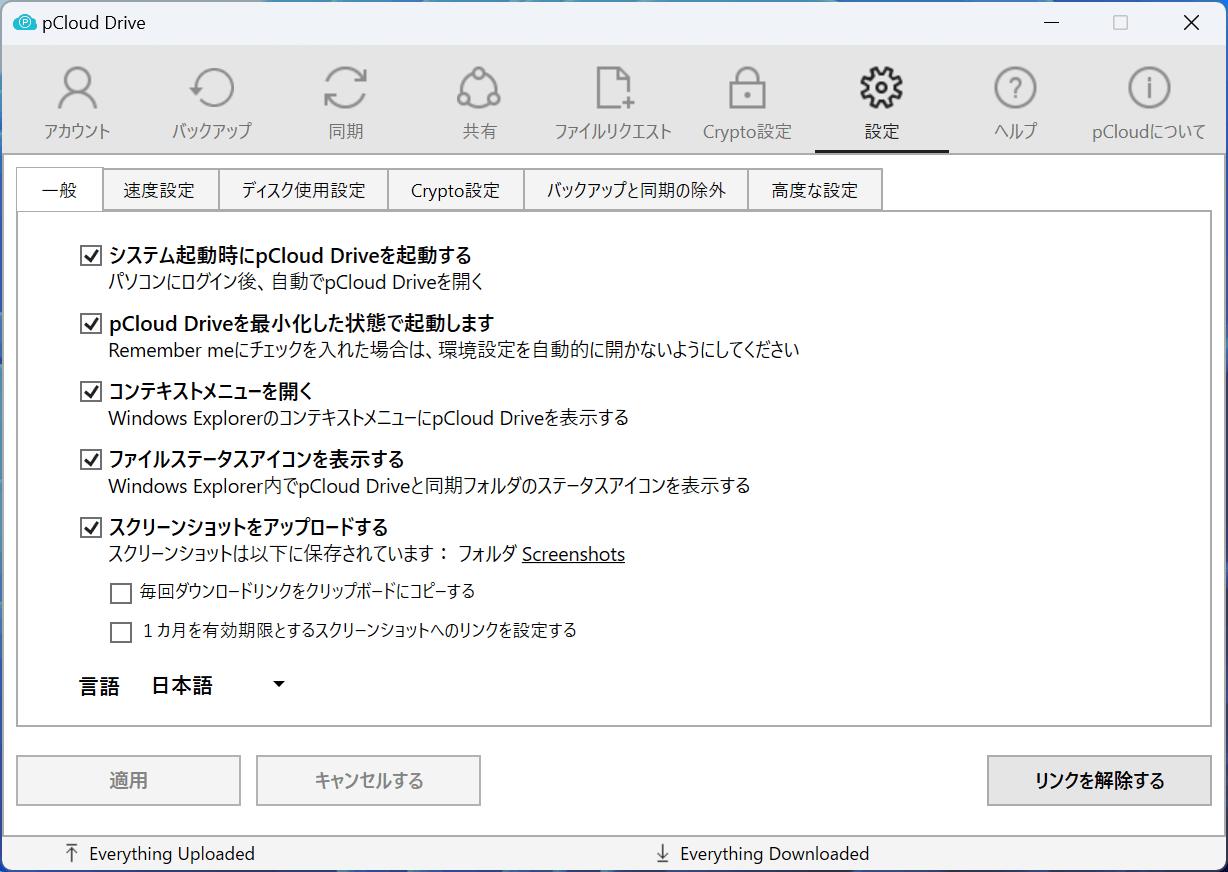Switch to the 速度設定 tab

[x=160, y=190]
